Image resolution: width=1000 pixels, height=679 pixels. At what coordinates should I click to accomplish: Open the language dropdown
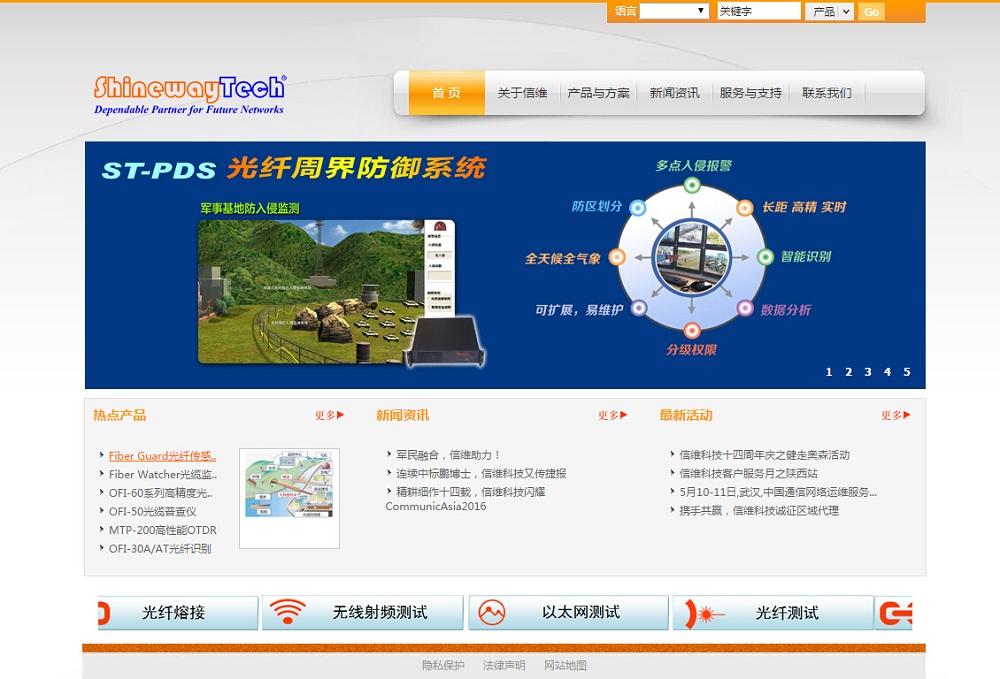coord(674,11)
